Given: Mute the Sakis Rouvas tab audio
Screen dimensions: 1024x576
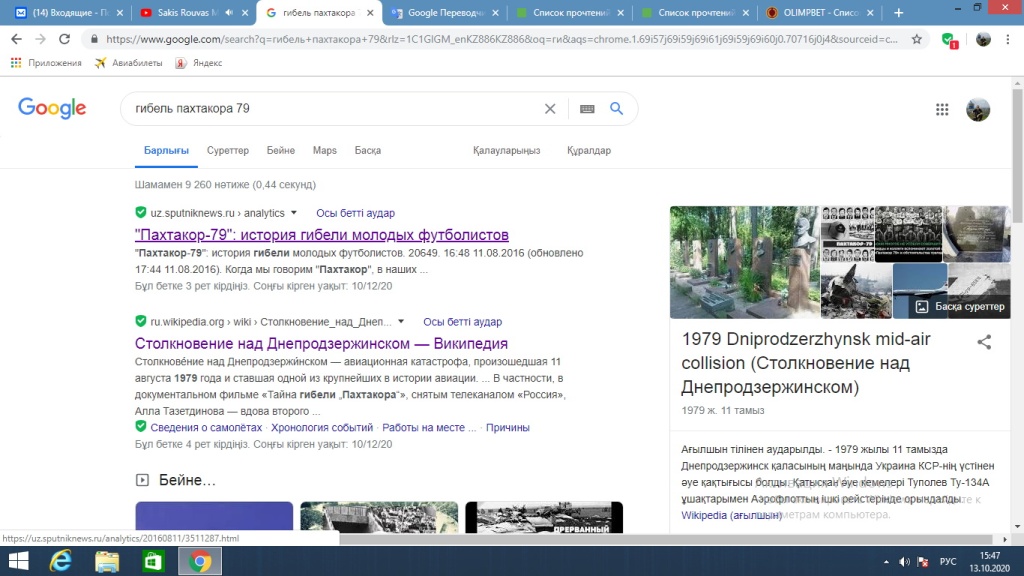Looking at the screenshot, I should pos(229,12).
